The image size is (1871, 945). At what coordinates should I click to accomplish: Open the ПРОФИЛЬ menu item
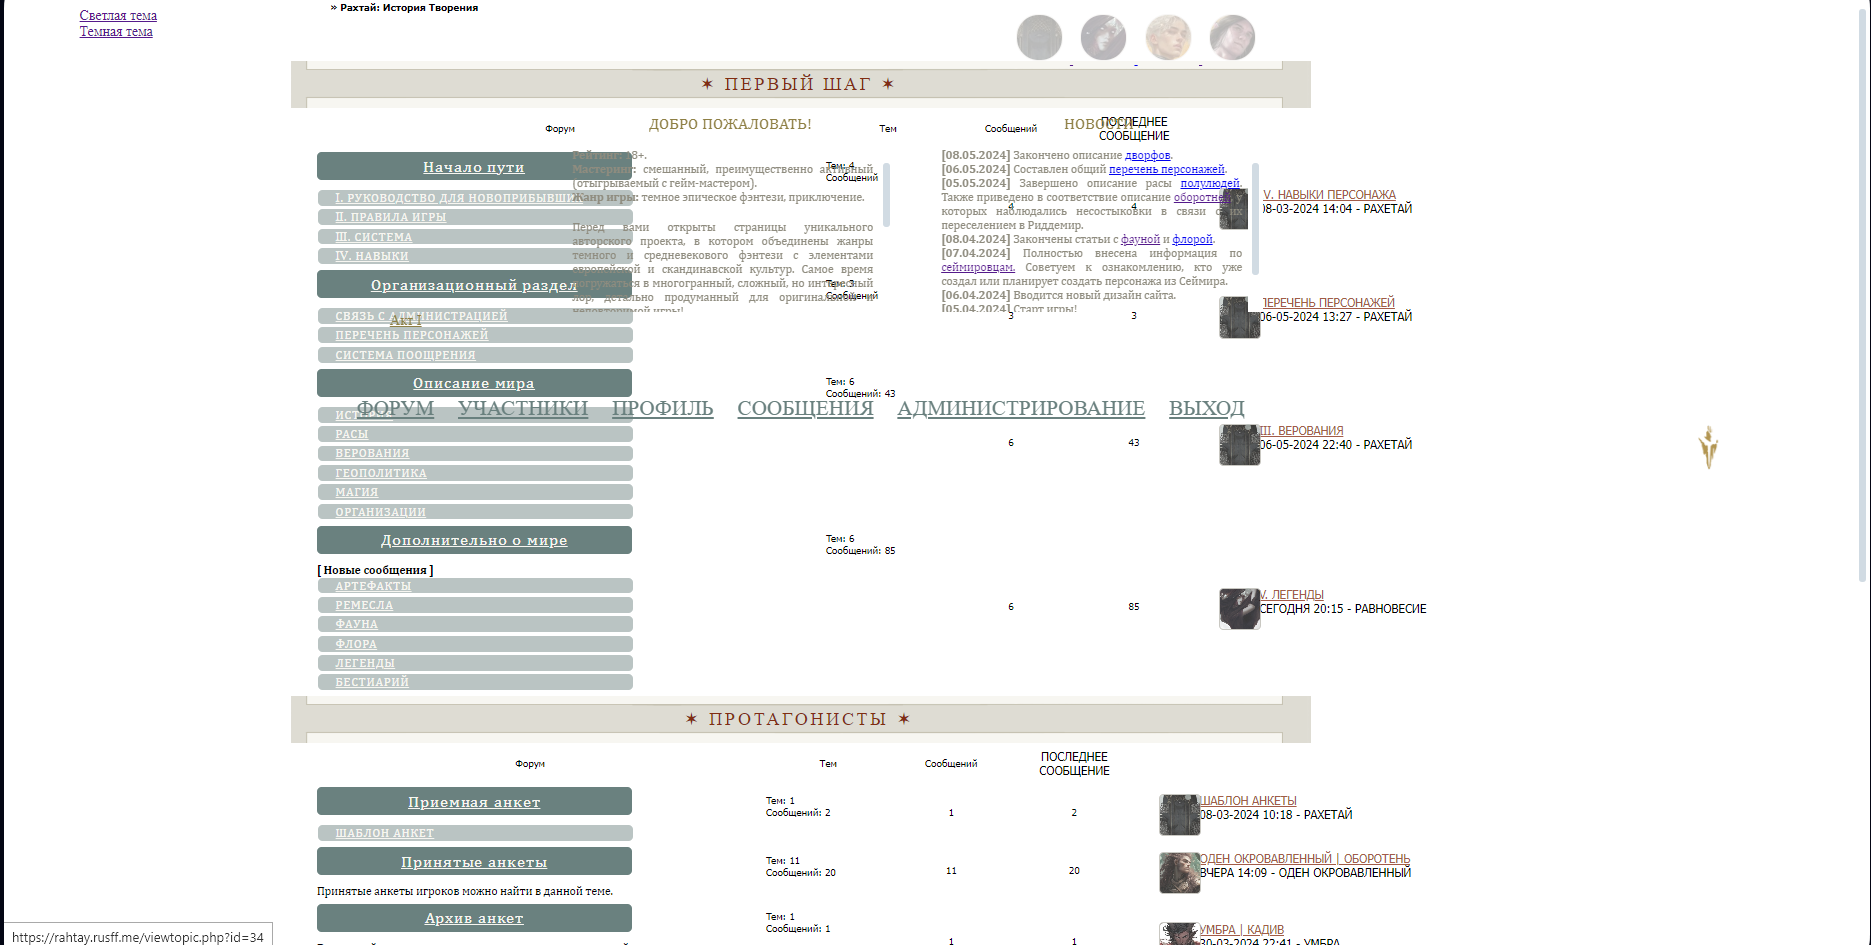pos(663,408)
